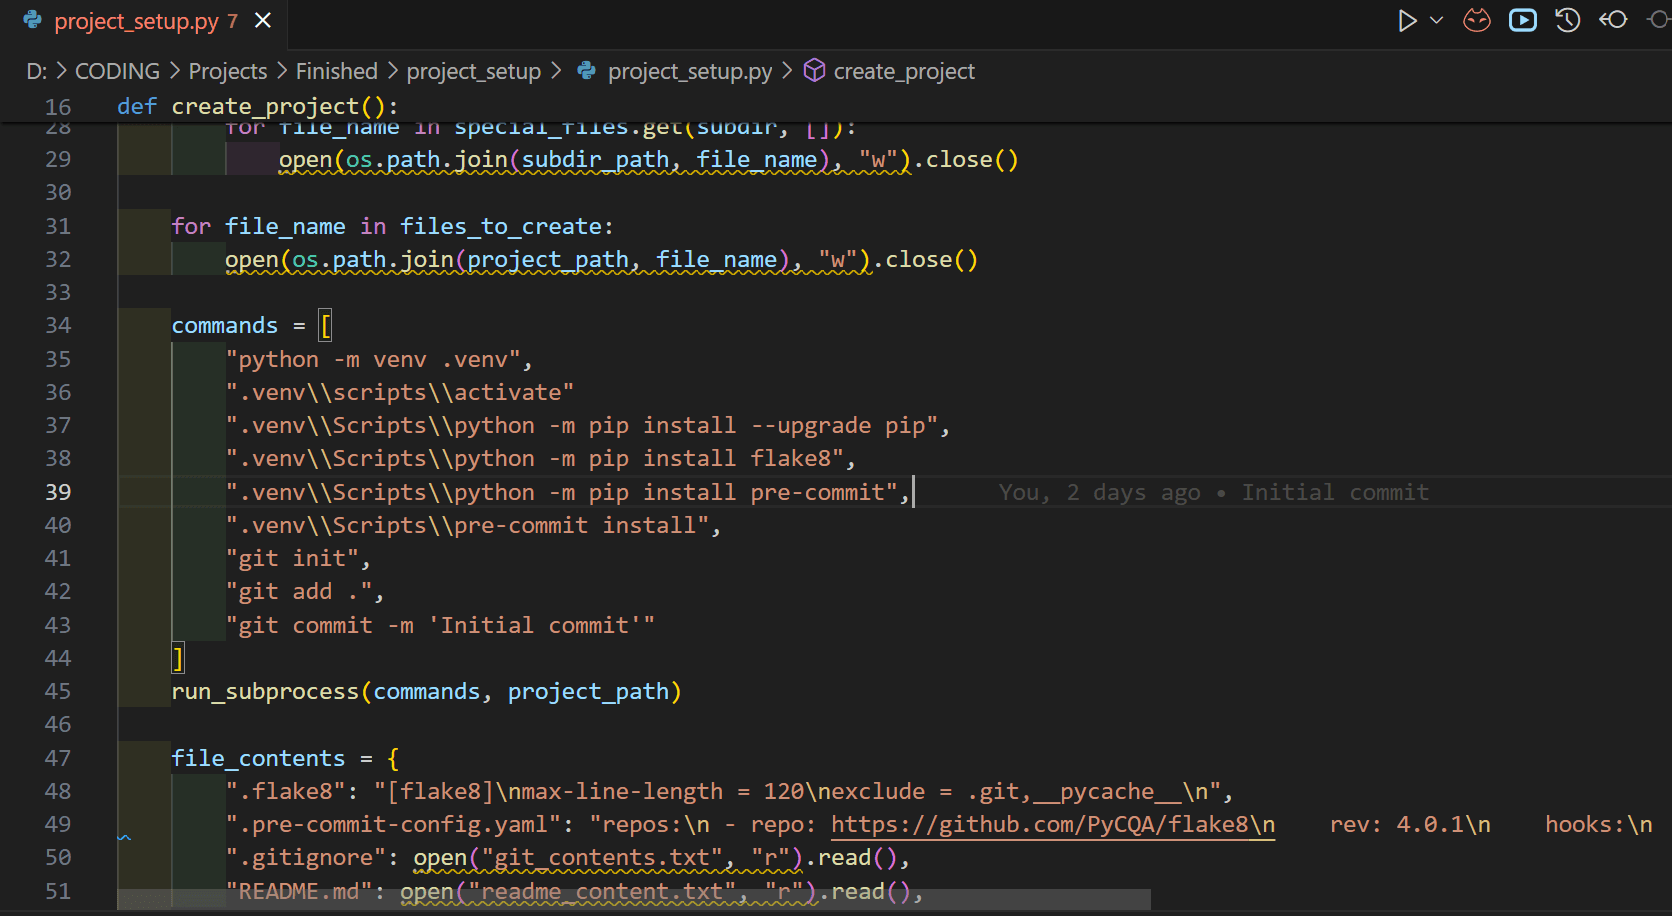Screen dimensions: 1672x916
Task: Select the create_project symbol icon in breadcrumbs
Action: tap(814, 70)
